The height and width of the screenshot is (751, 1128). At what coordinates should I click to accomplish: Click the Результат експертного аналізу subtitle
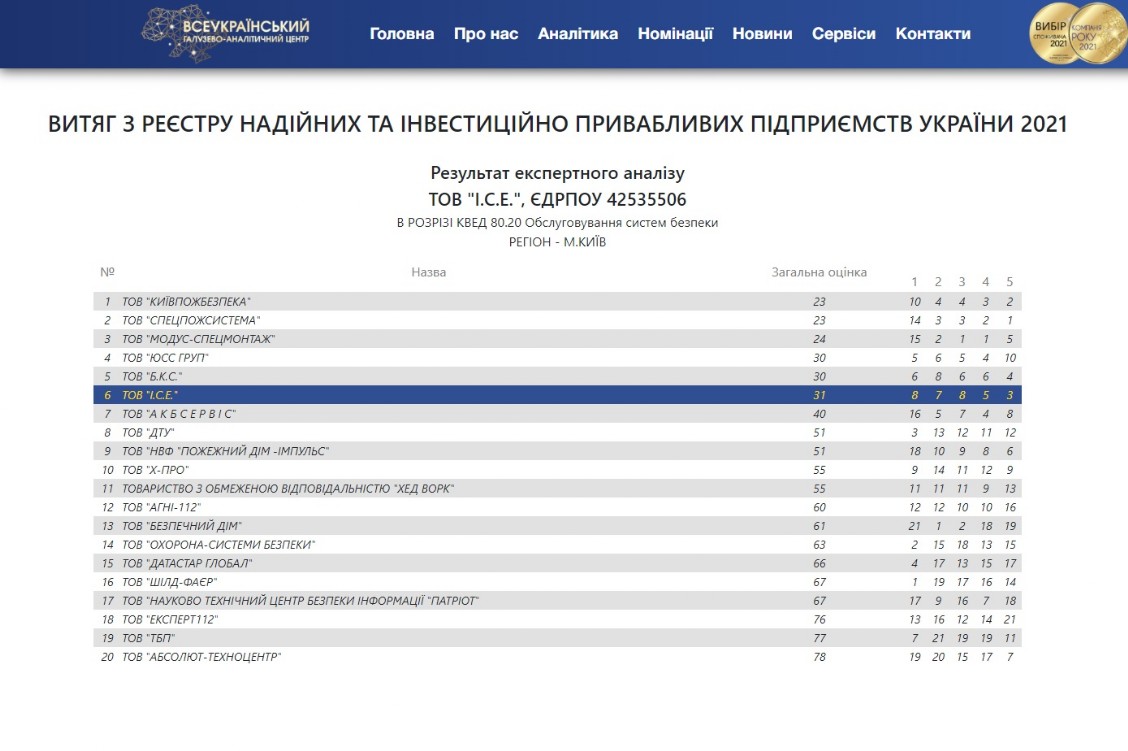click(558, 173)
